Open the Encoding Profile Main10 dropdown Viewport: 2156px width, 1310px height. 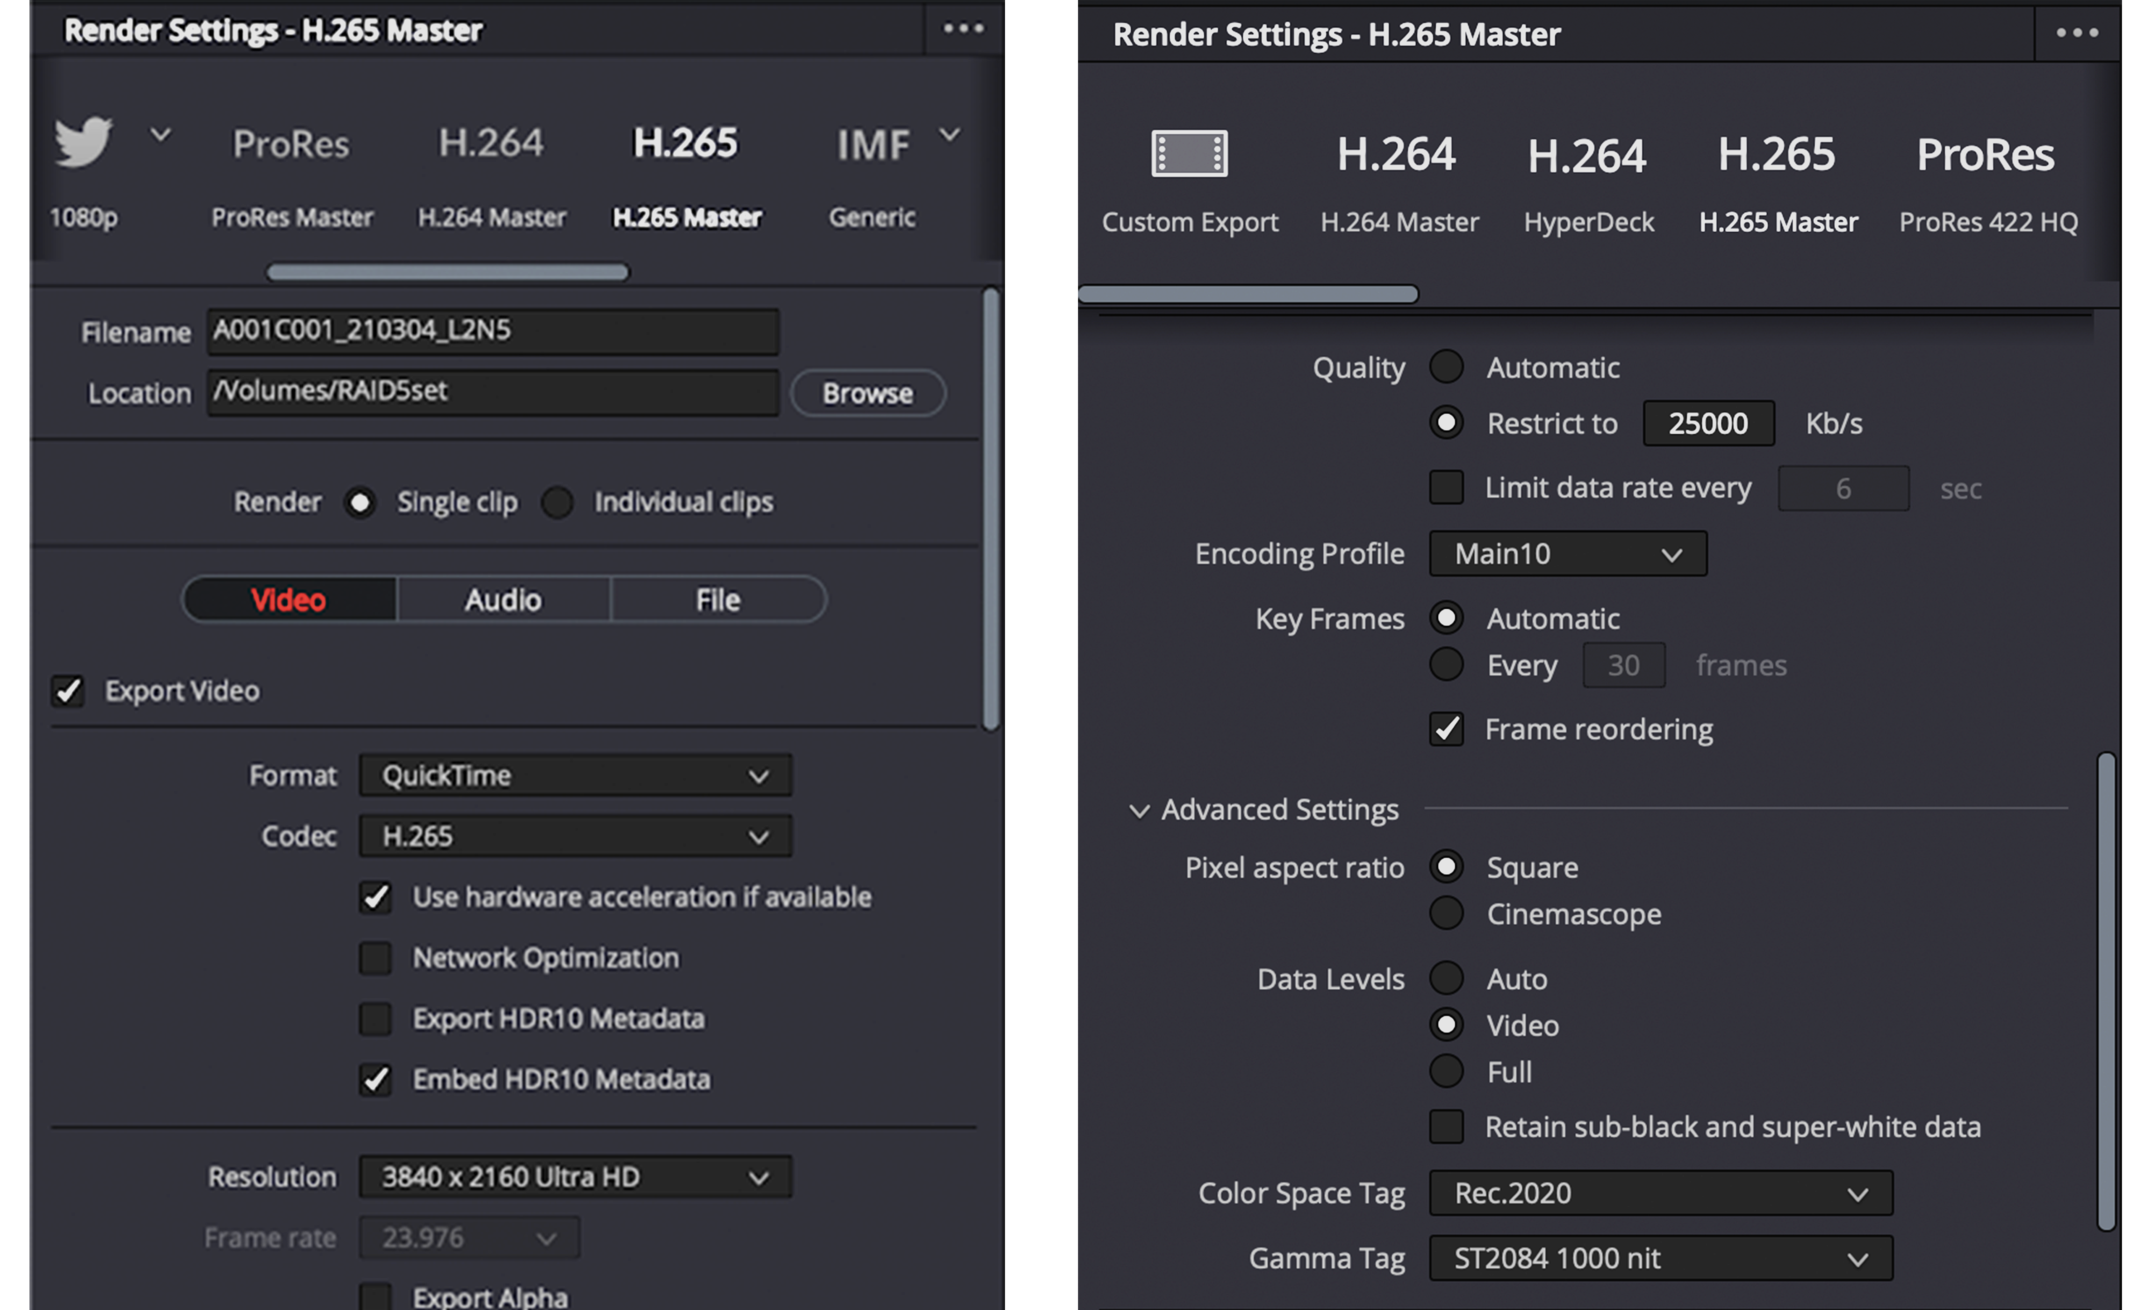pyautogui.click(x=1567, y=554)
